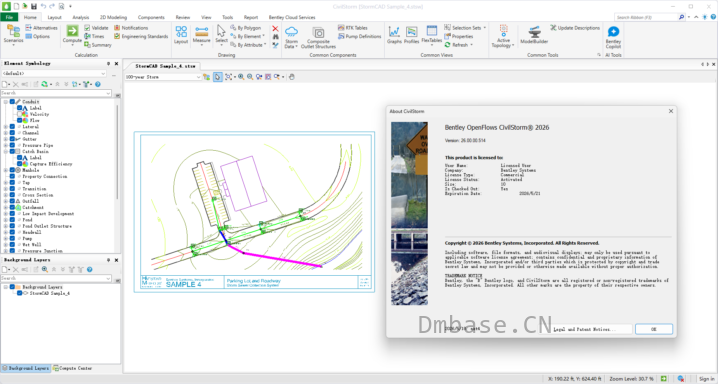This screenshot has width=718, height=384.
Task: Toggle the Lateral checkbox
Action: tap(12, 127)
